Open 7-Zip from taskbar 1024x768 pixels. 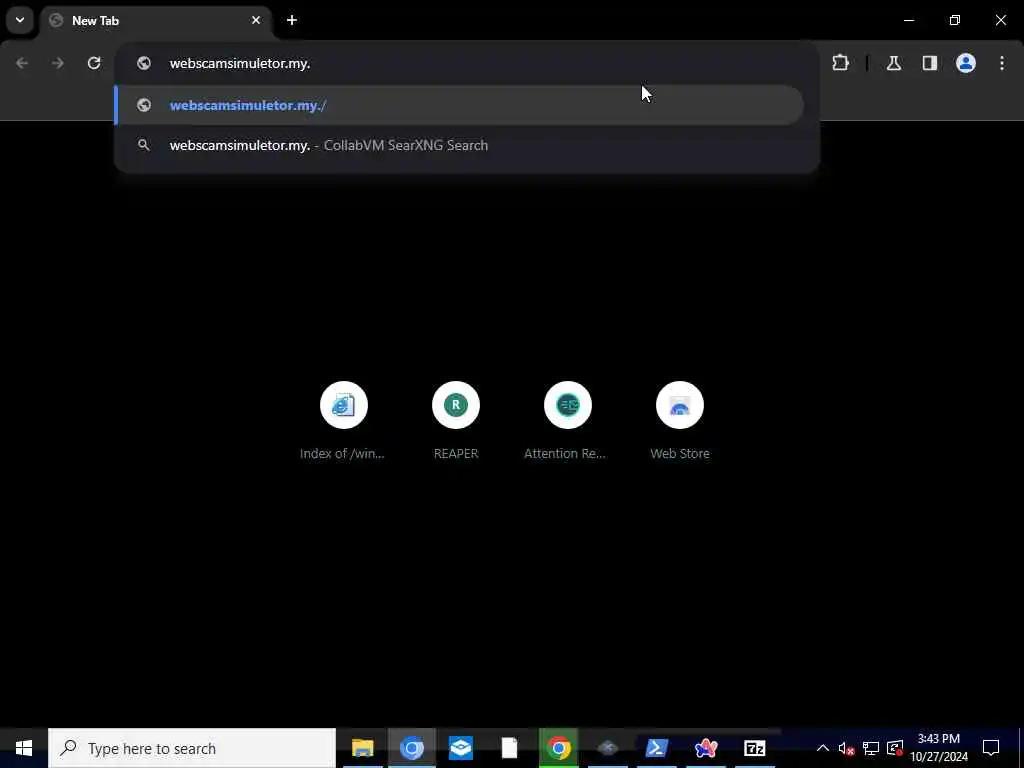click(x=755, y=748)
